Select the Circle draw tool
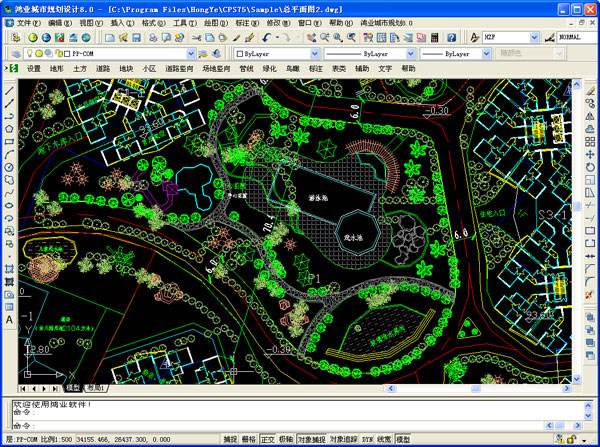 [9, 167]
